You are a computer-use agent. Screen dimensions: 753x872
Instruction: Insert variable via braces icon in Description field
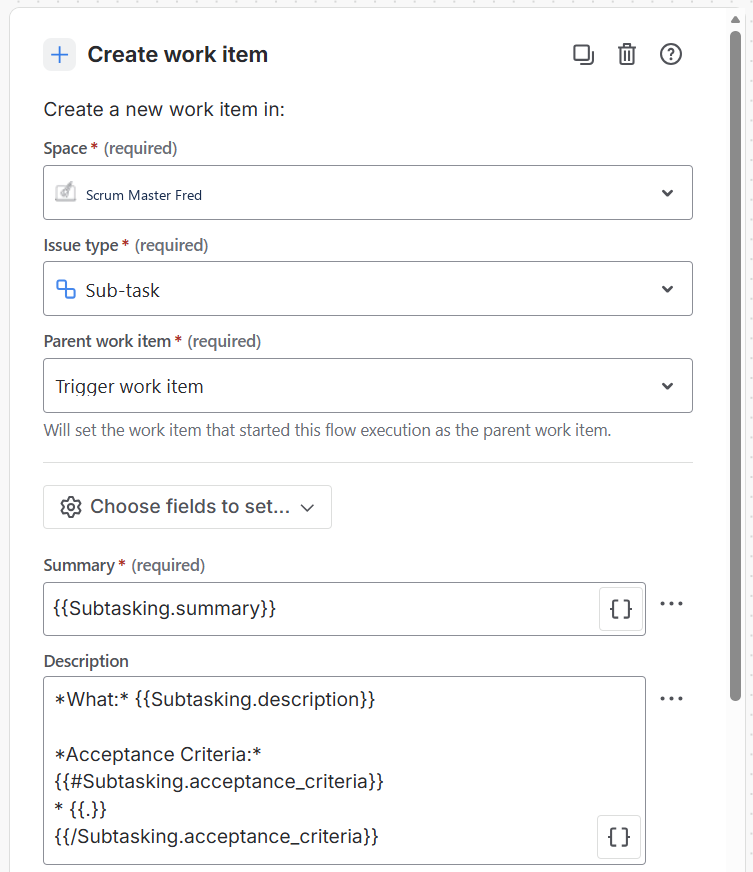pyautogui.click(x=618, y=837)
